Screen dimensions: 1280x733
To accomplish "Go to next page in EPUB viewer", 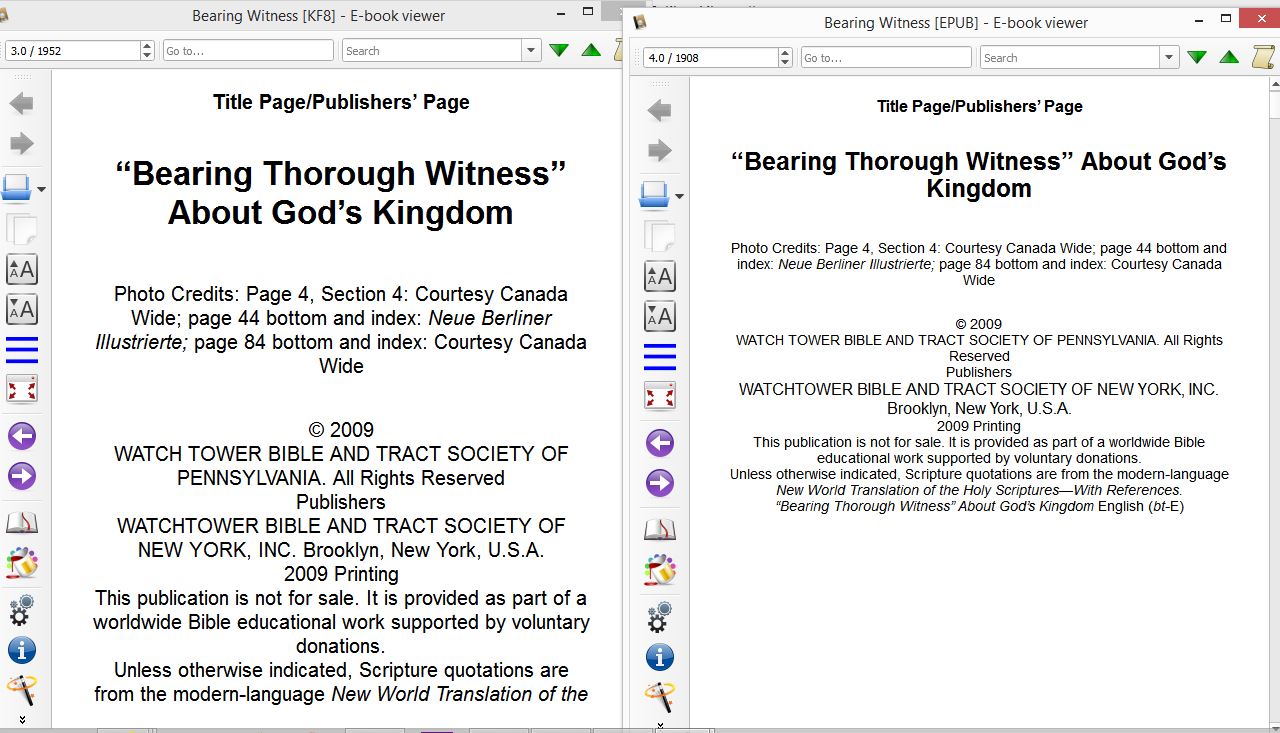I will tap(660, 483).
